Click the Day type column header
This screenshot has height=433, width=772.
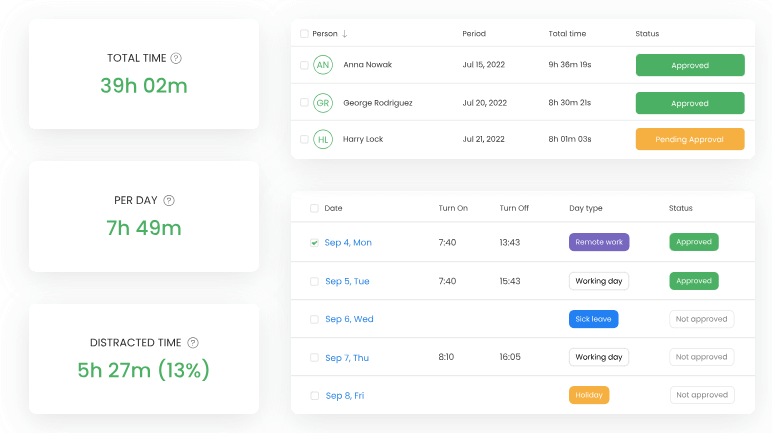click(x=586, y=208)
